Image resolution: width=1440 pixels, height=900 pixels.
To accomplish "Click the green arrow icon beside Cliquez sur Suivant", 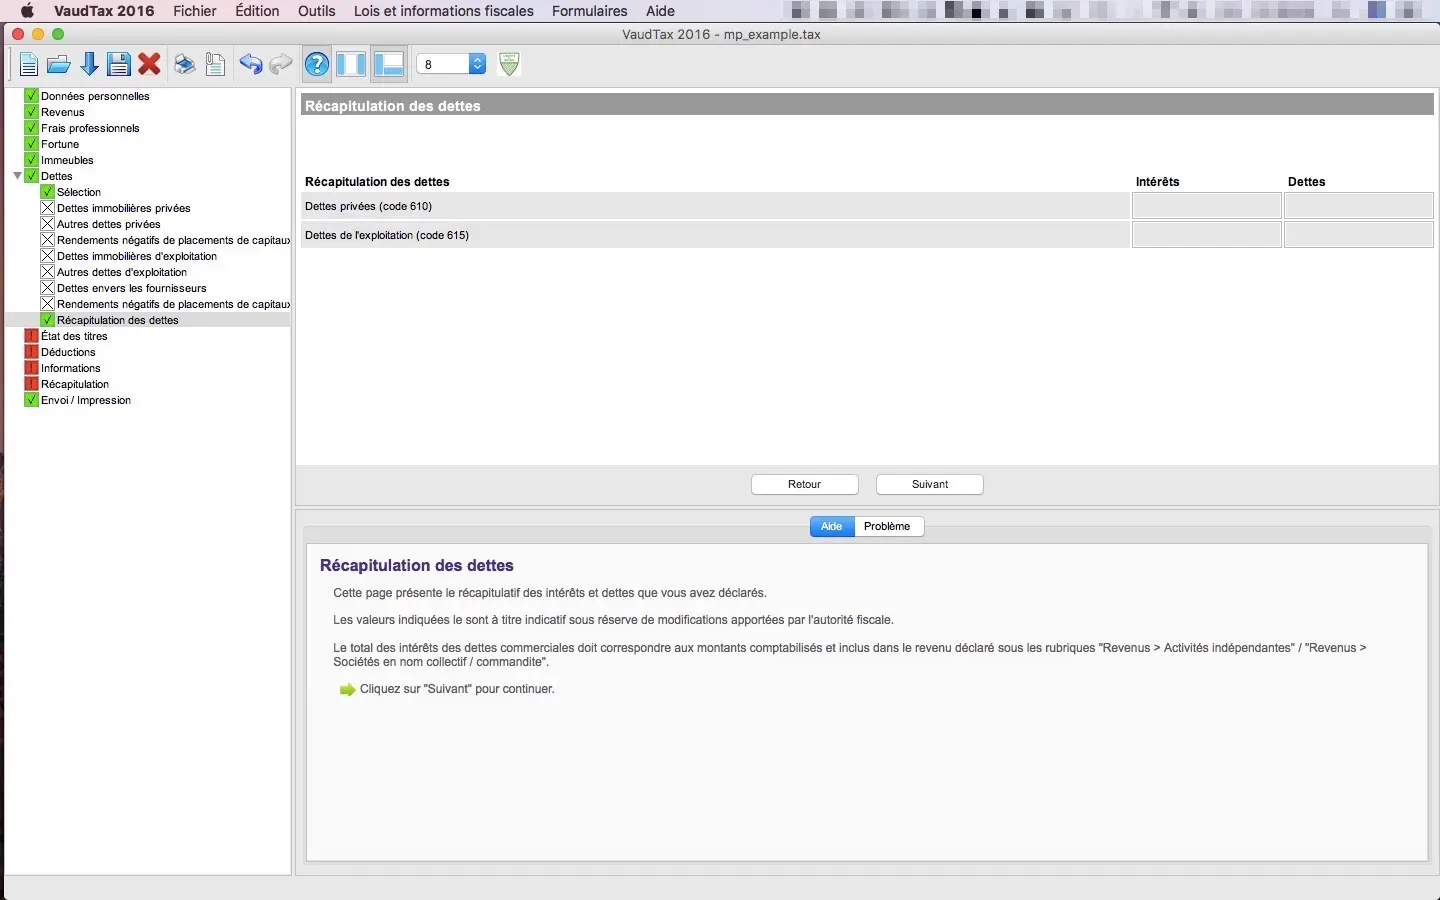I will tap(347, 690).
